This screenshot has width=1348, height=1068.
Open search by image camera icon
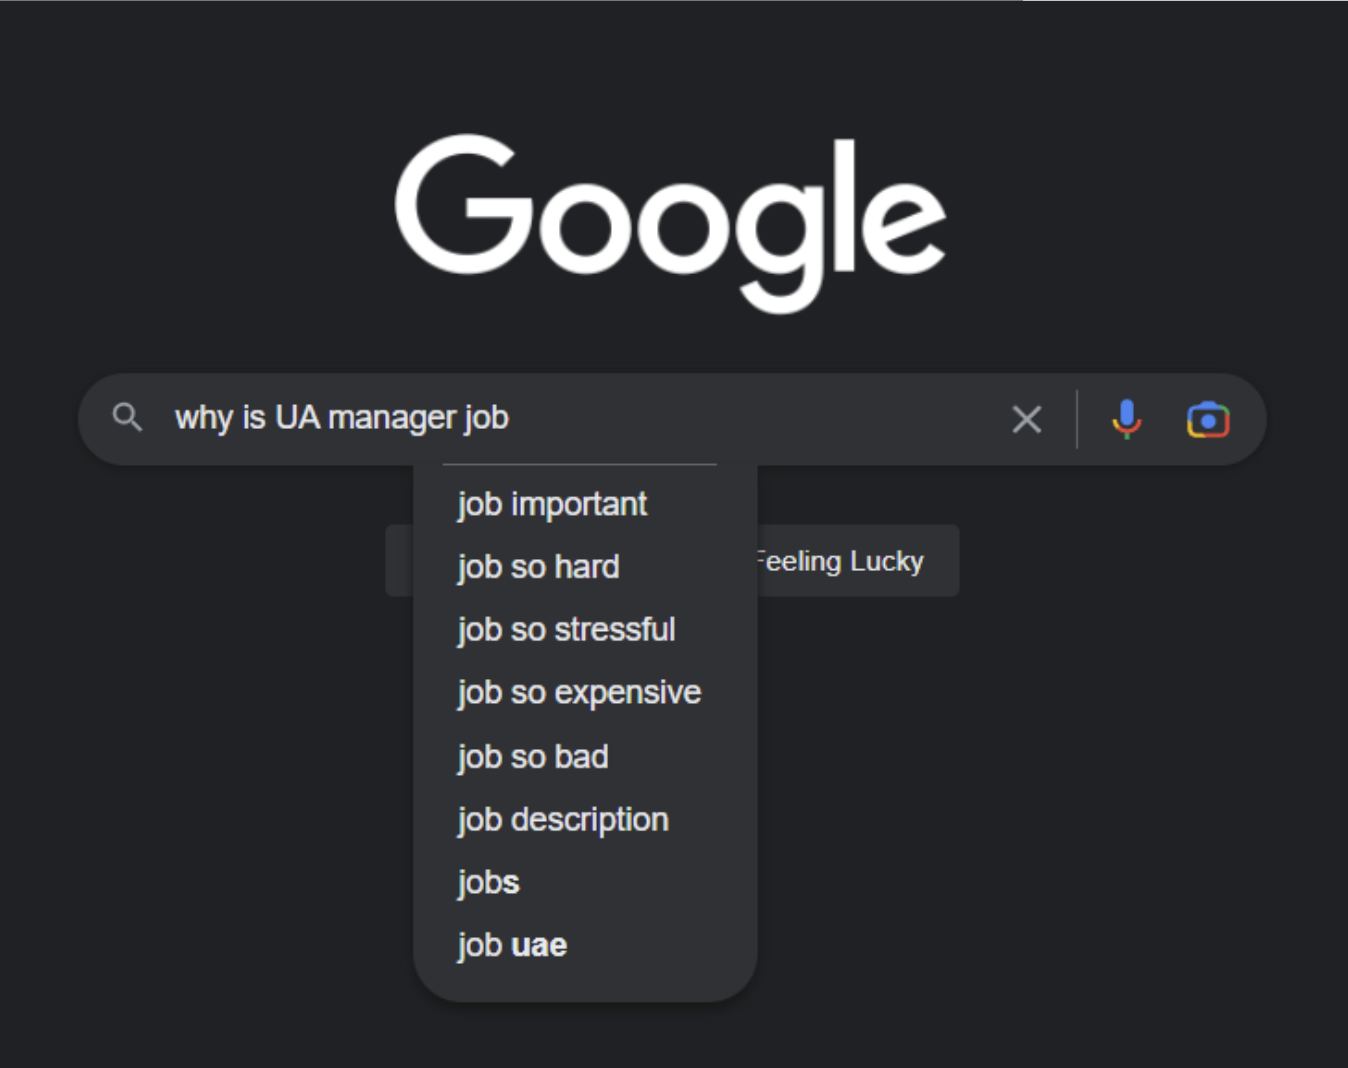click(x=1208, y=419)
